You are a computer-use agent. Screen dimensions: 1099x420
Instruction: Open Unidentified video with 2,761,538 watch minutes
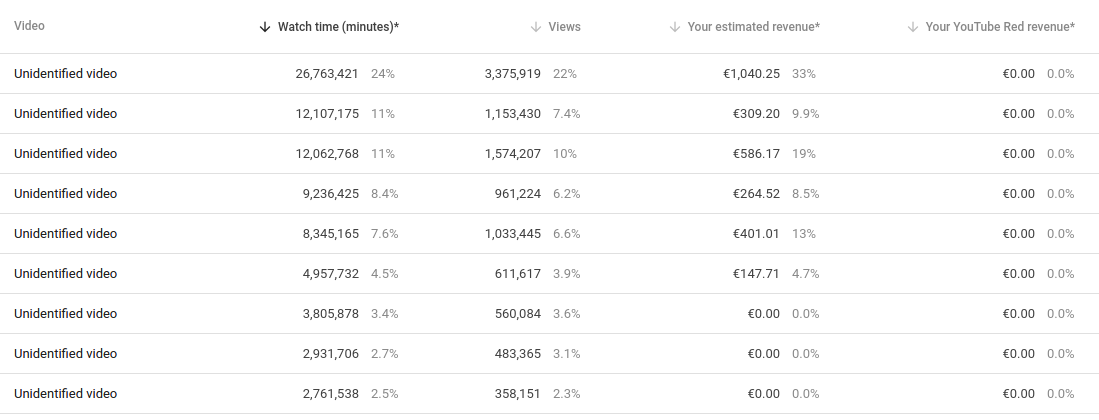(65, 394)
